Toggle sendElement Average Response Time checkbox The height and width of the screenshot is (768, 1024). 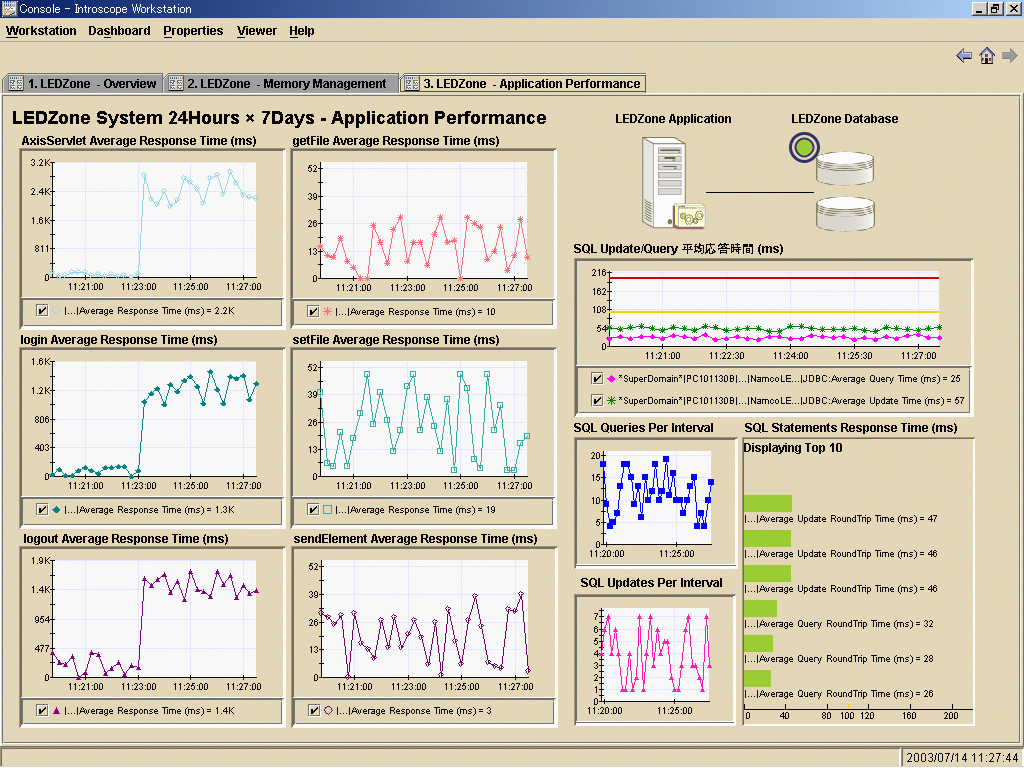tap(314, 711)
